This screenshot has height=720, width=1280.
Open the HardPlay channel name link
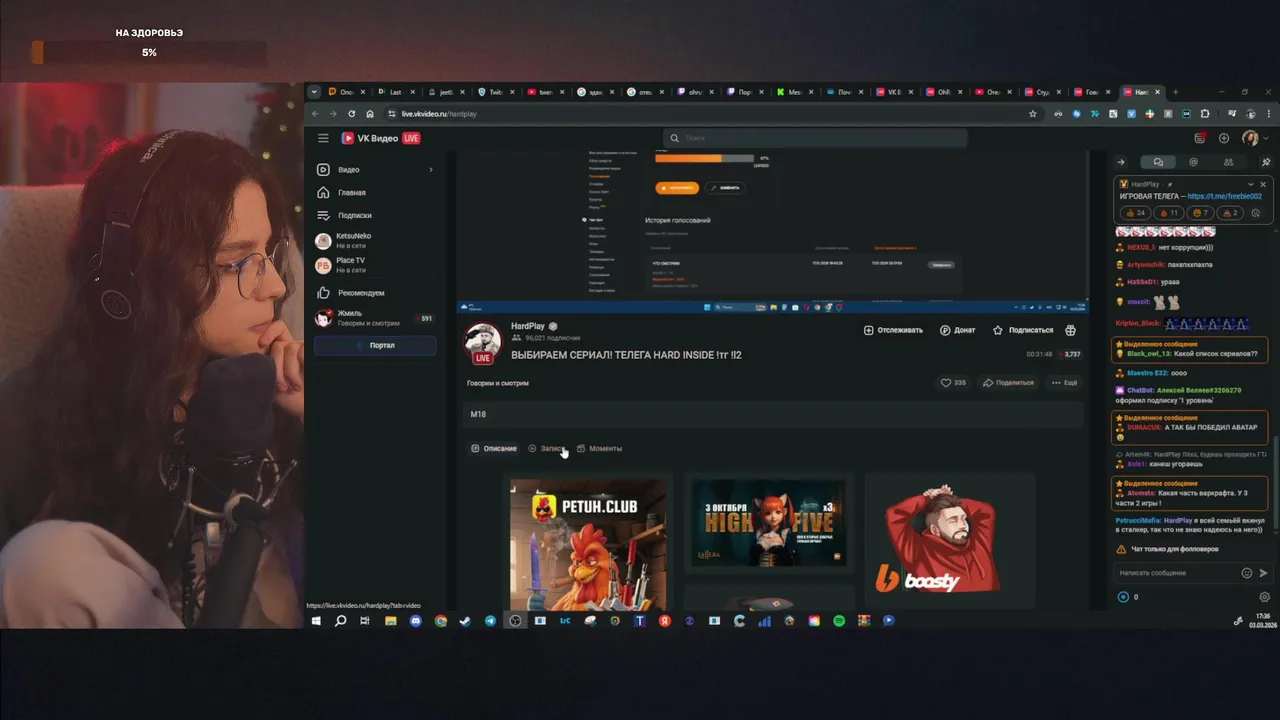click(527, 326)
